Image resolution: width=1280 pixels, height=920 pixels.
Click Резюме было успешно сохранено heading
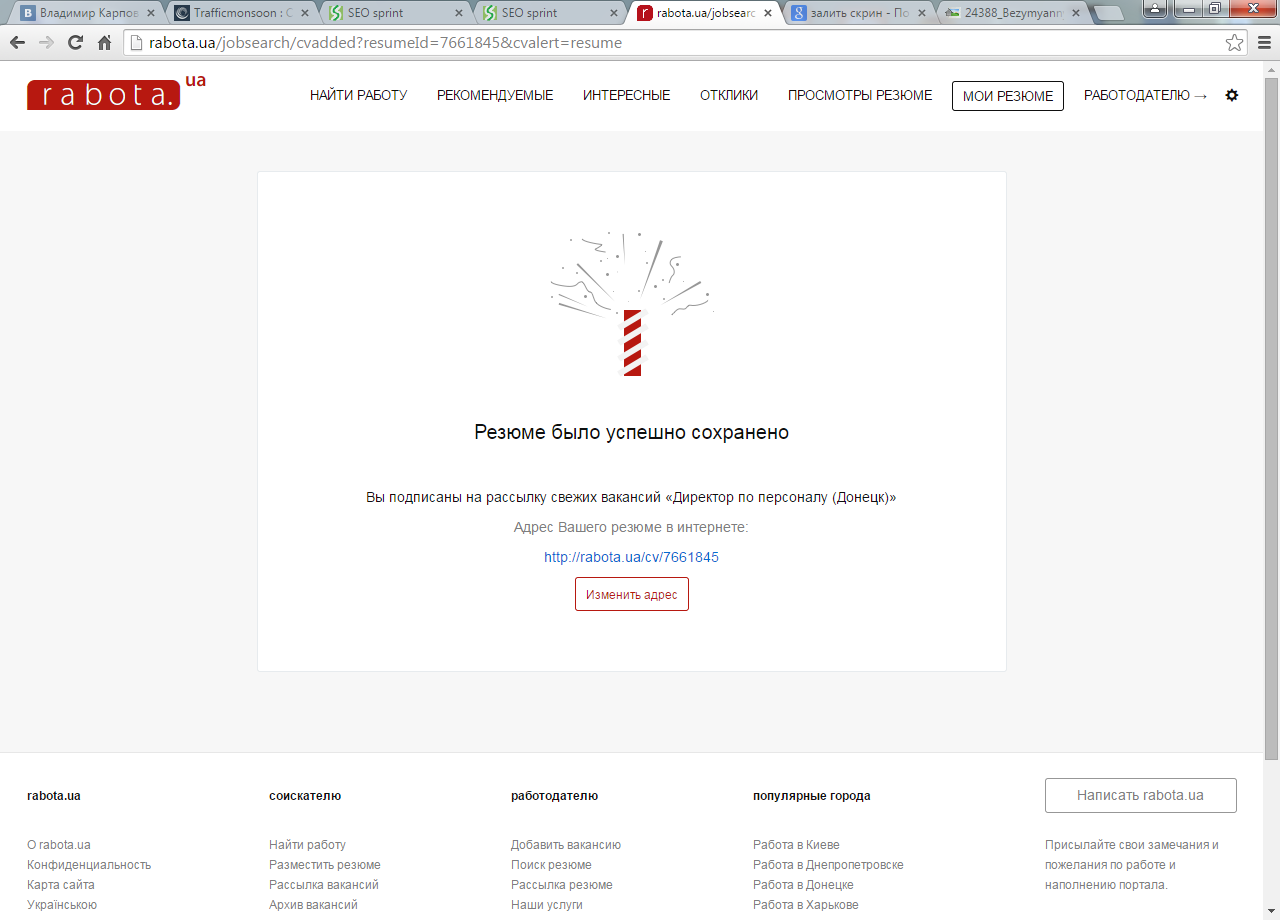[x=631, y=433]
